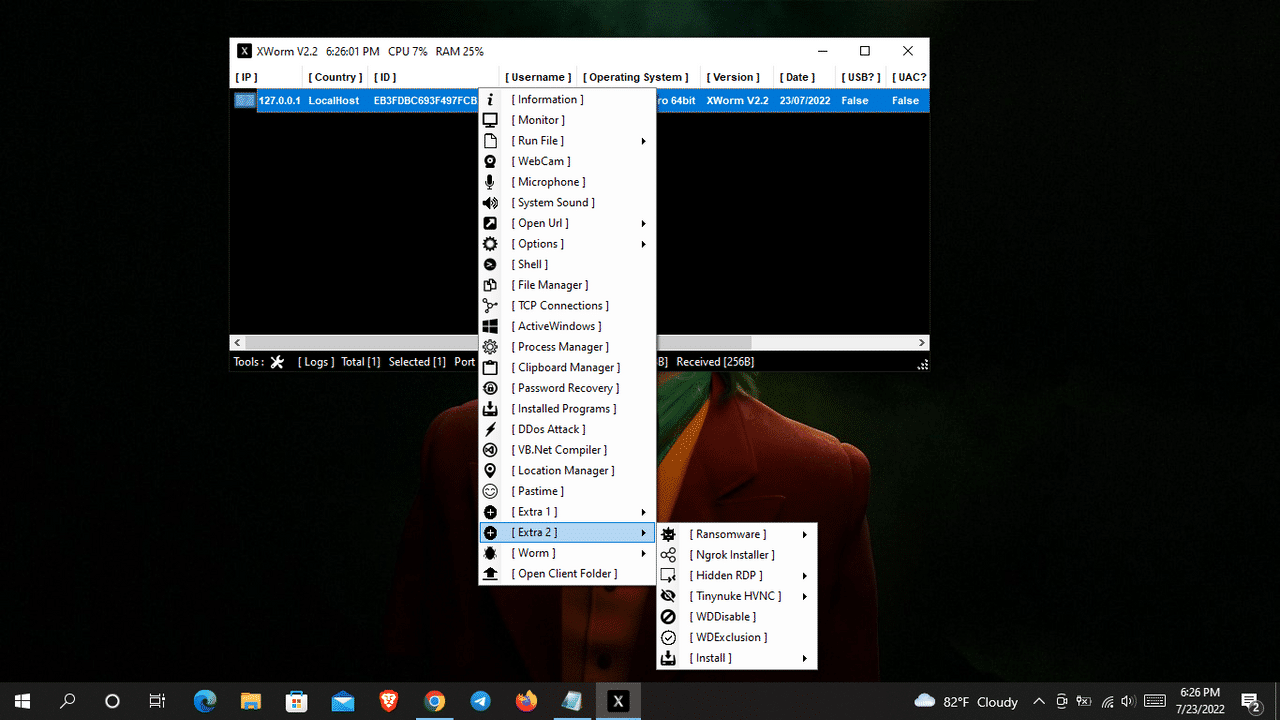The height and width of the screenshot is (720, 1280).
Task: Expand the Open Url submenu arrow
Action: [x=644, y=223]
